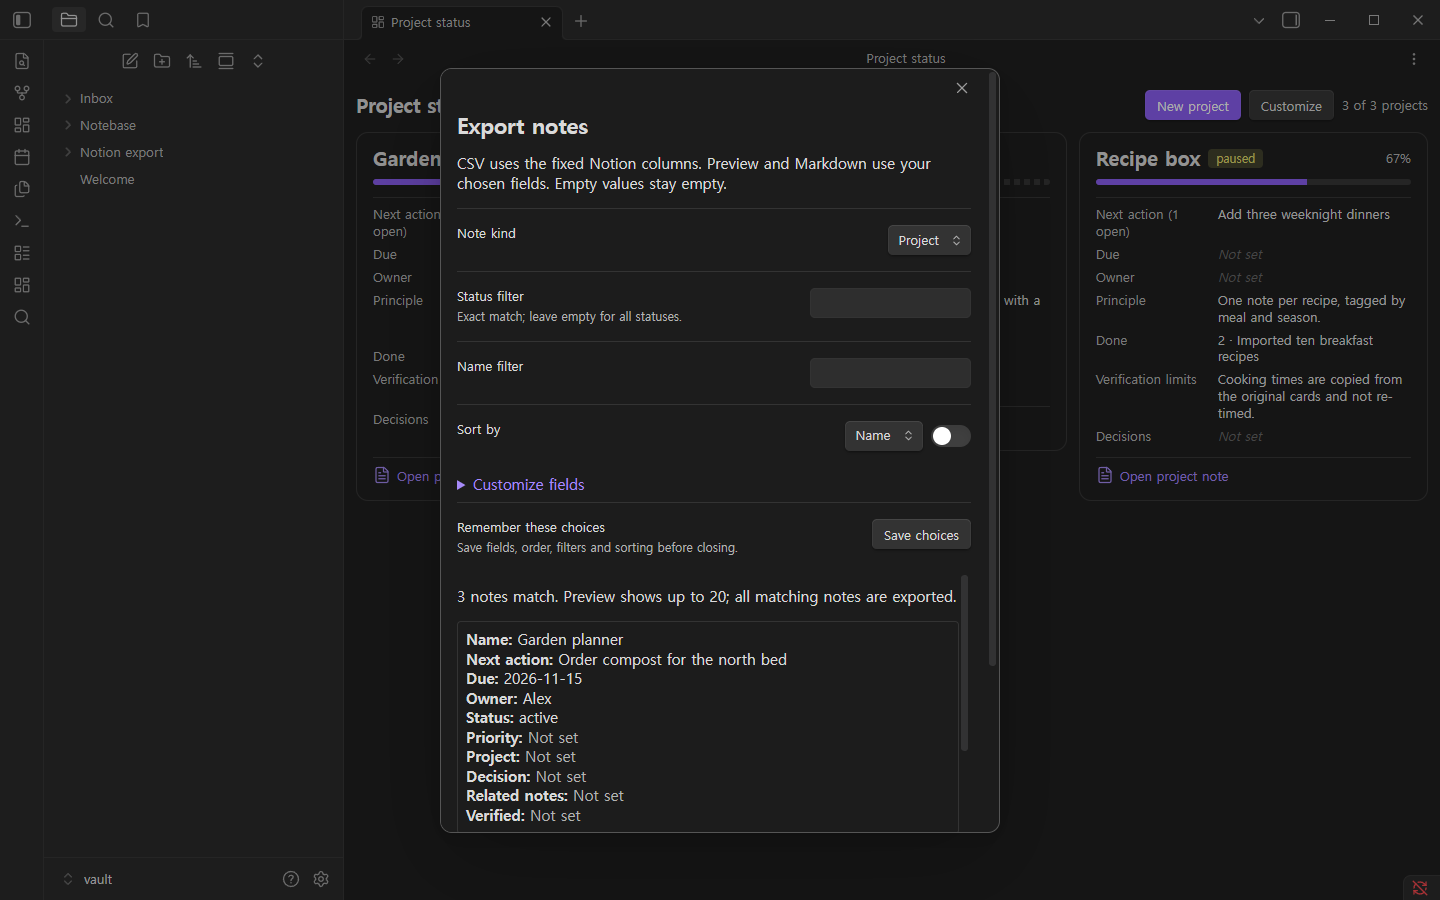Open the search icon in sidebar tabs

[x=106, y=20]
